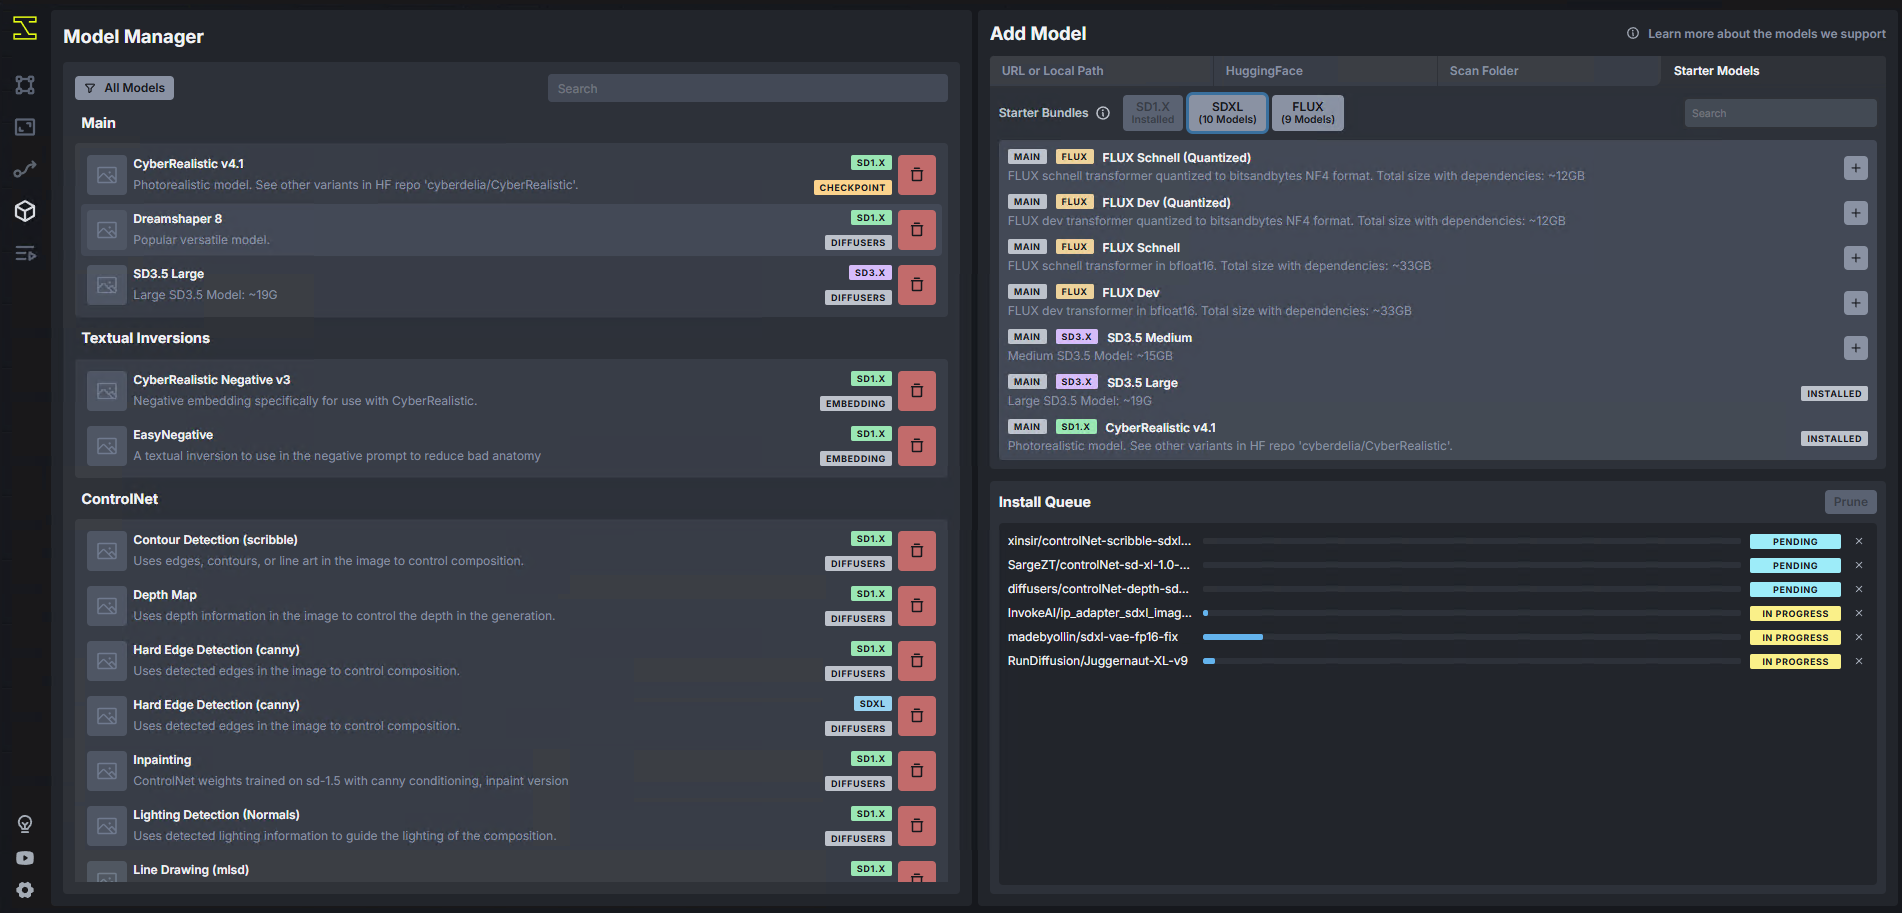Switch to Scan Folder tab
Image resolution: width=1902 pixels, height=913 pixels.
(1549, 71)
